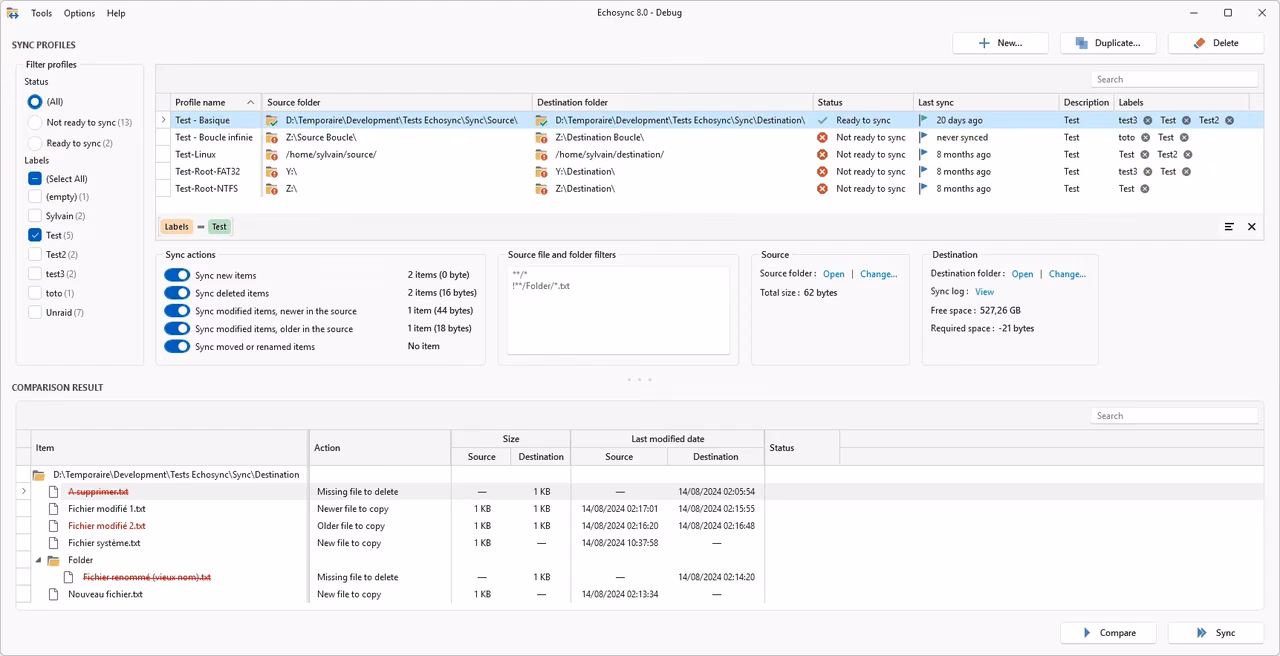Click the file icon of Fichier modifié 2.txt

[x=54, y=526]
